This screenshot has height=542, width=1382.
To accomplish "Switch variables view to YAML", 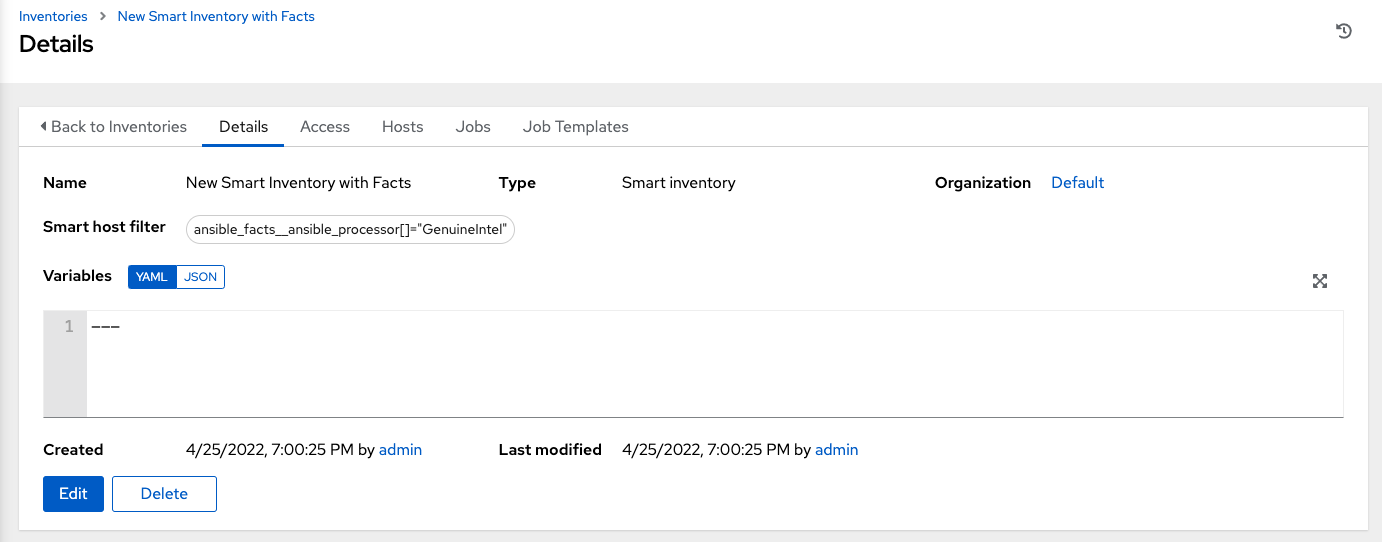I will [152, 277].
